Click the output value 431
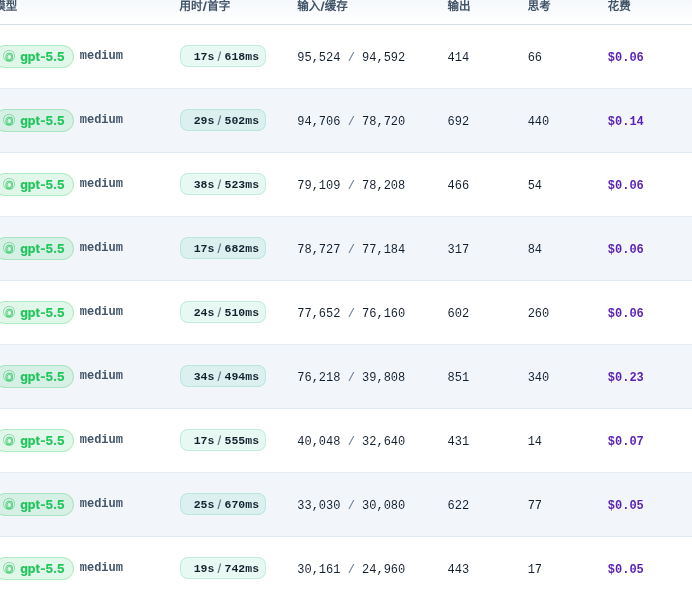The image size is (692, 593). [x=458, y=441]
